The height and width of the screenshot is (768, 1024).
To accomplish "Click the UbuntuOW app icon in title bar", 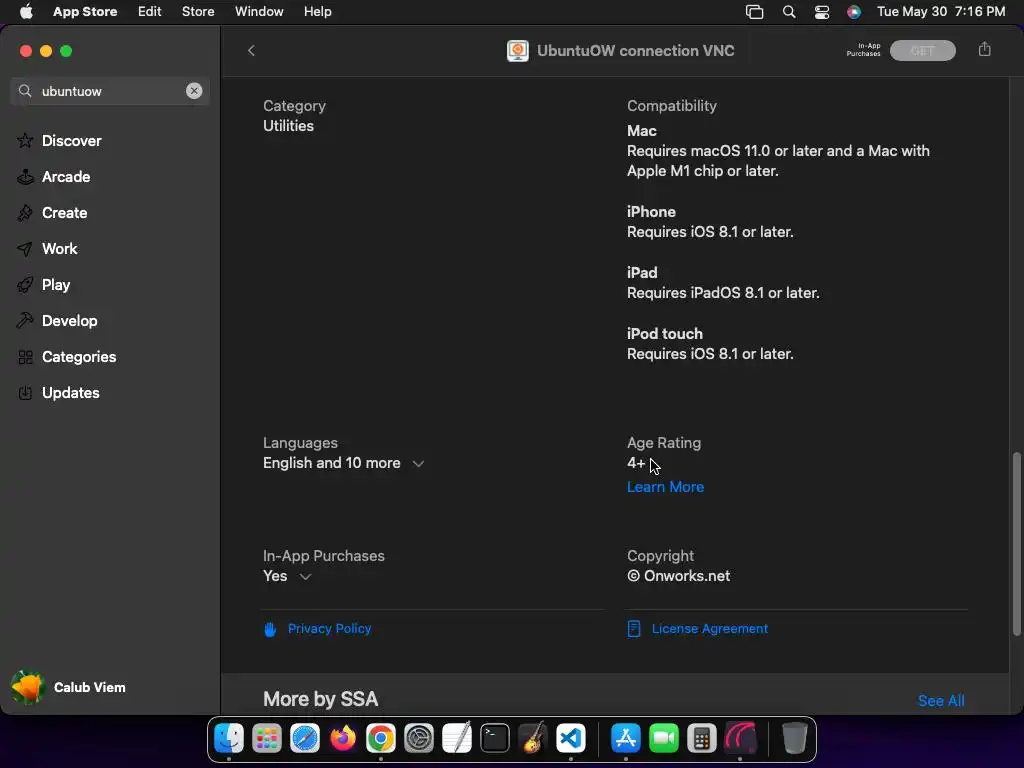I will (x=518, y=51).
